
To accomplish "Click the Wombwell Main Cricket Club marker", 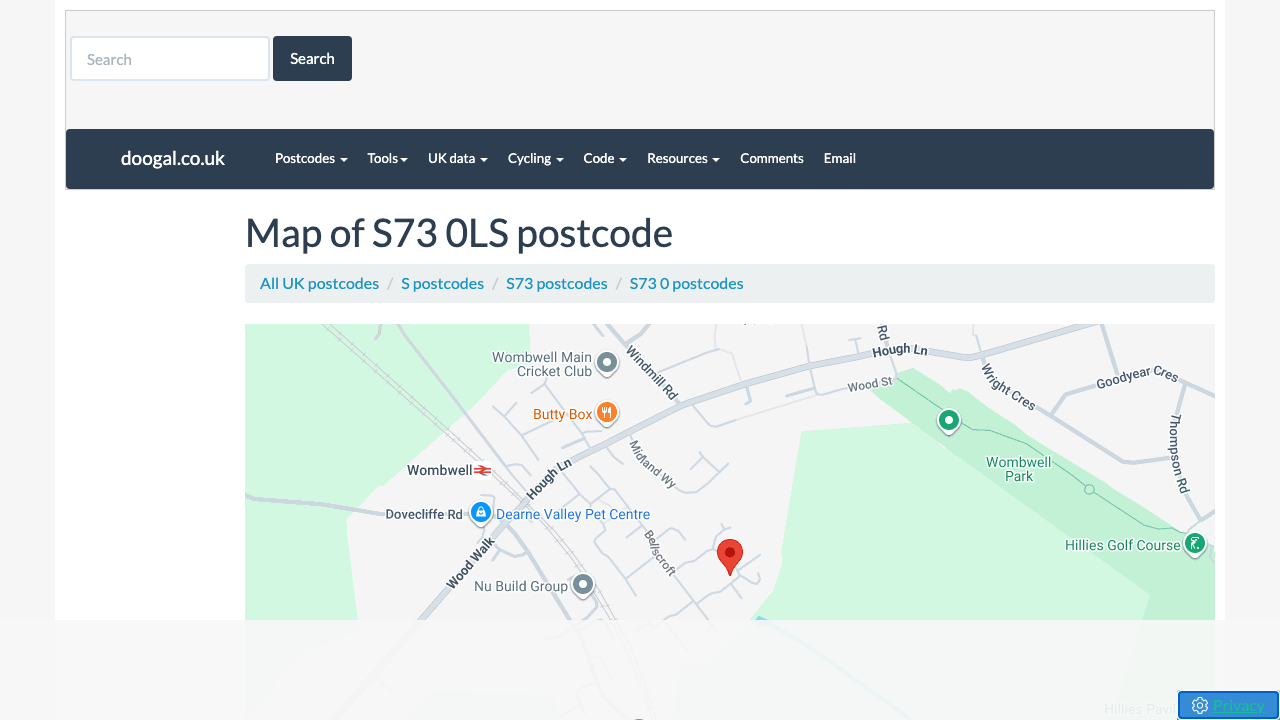I will click(x=606, y=362).
